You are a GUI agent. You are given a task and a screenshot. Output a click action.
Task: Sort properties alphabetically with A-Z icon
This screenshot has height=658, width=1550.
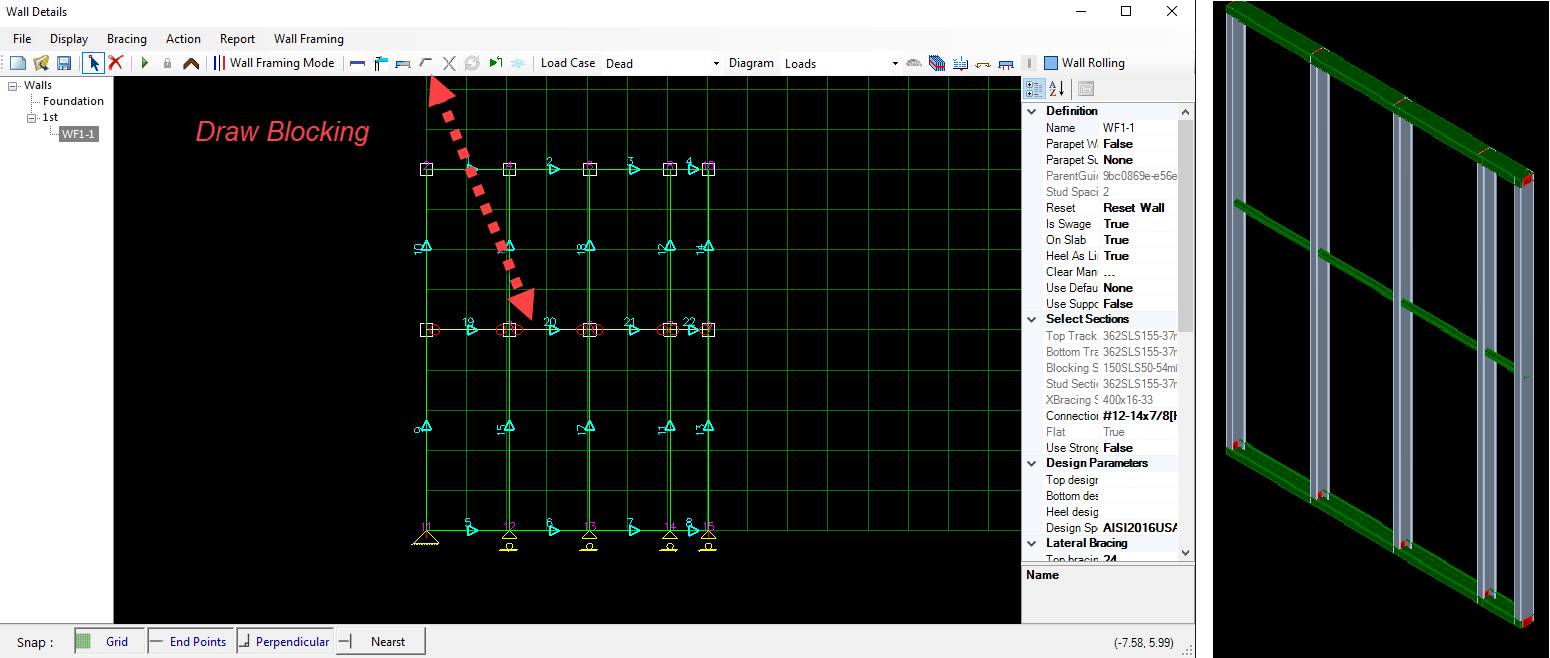1057,89
